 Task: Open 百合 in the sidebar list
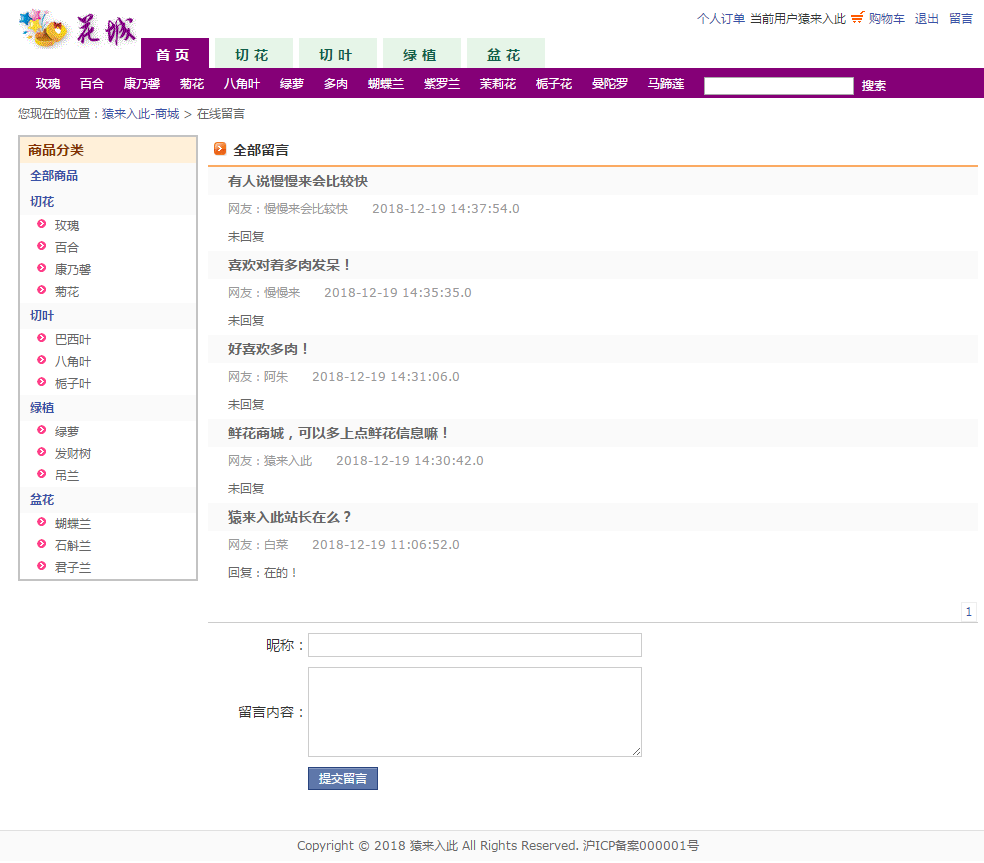click(x=67, y=247)
